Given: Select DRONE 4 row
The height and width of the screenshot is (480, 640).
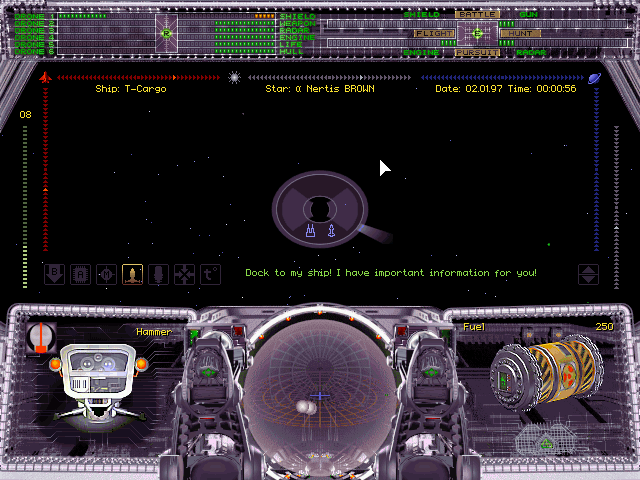Looking at the screenshot, I should tap(35, 38).
